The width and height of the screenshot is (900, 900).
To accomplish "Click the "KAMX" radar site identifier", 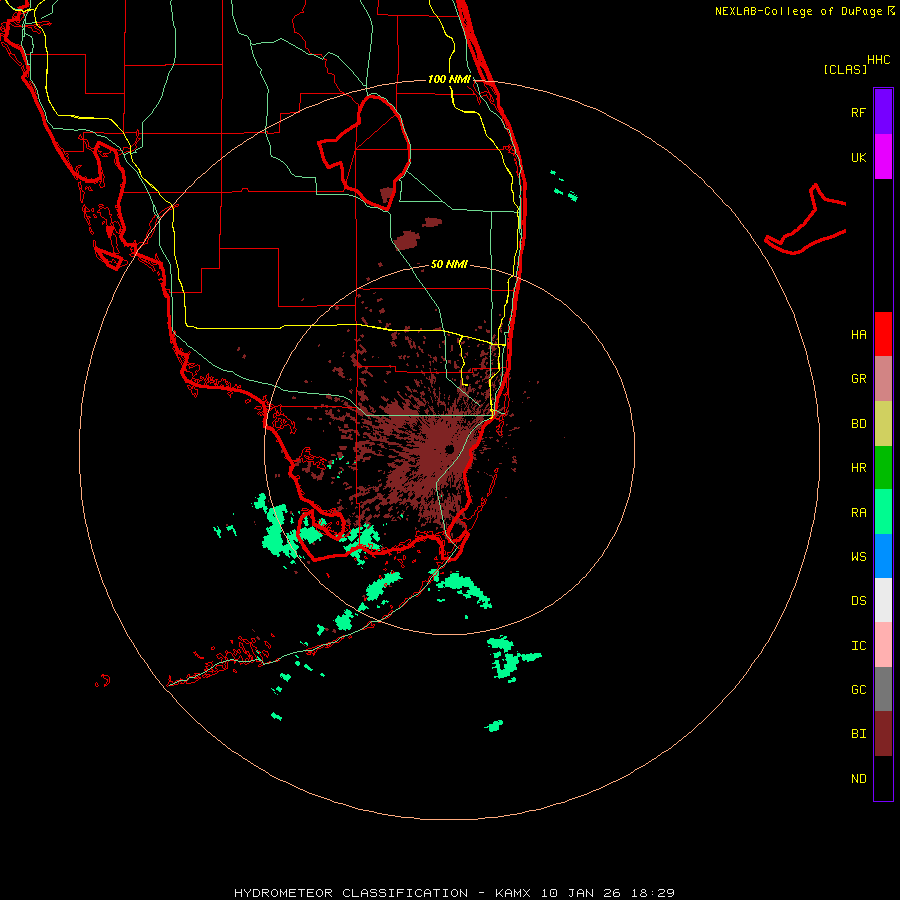I will (513, 893).
